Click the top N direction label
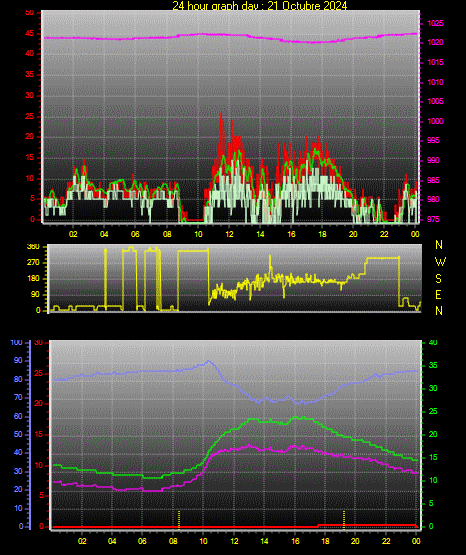466x555 pixels. click(x=439, y=245)
